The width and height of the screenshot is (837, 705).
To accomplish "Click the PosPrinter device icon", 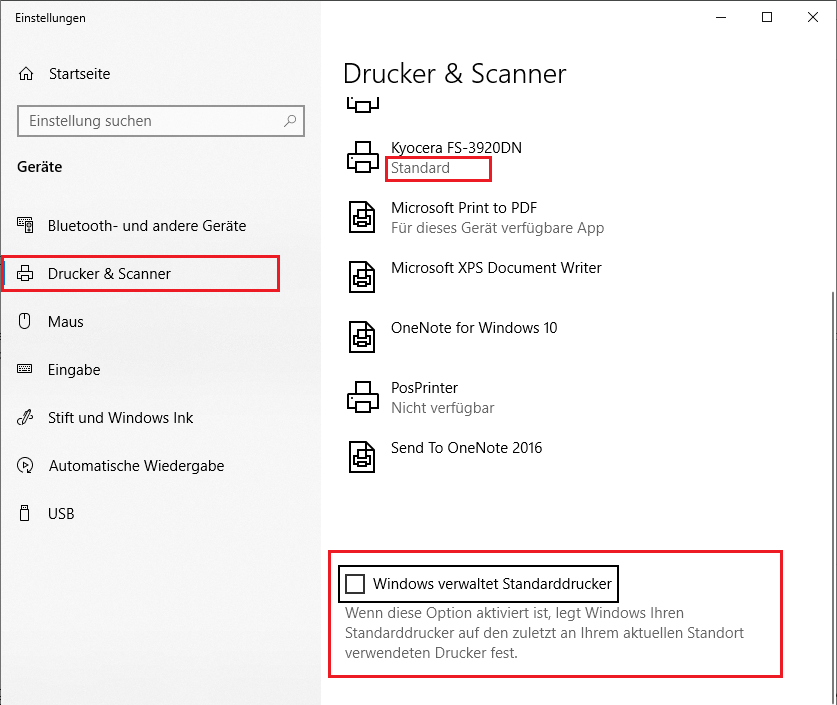I will (362, 397).
